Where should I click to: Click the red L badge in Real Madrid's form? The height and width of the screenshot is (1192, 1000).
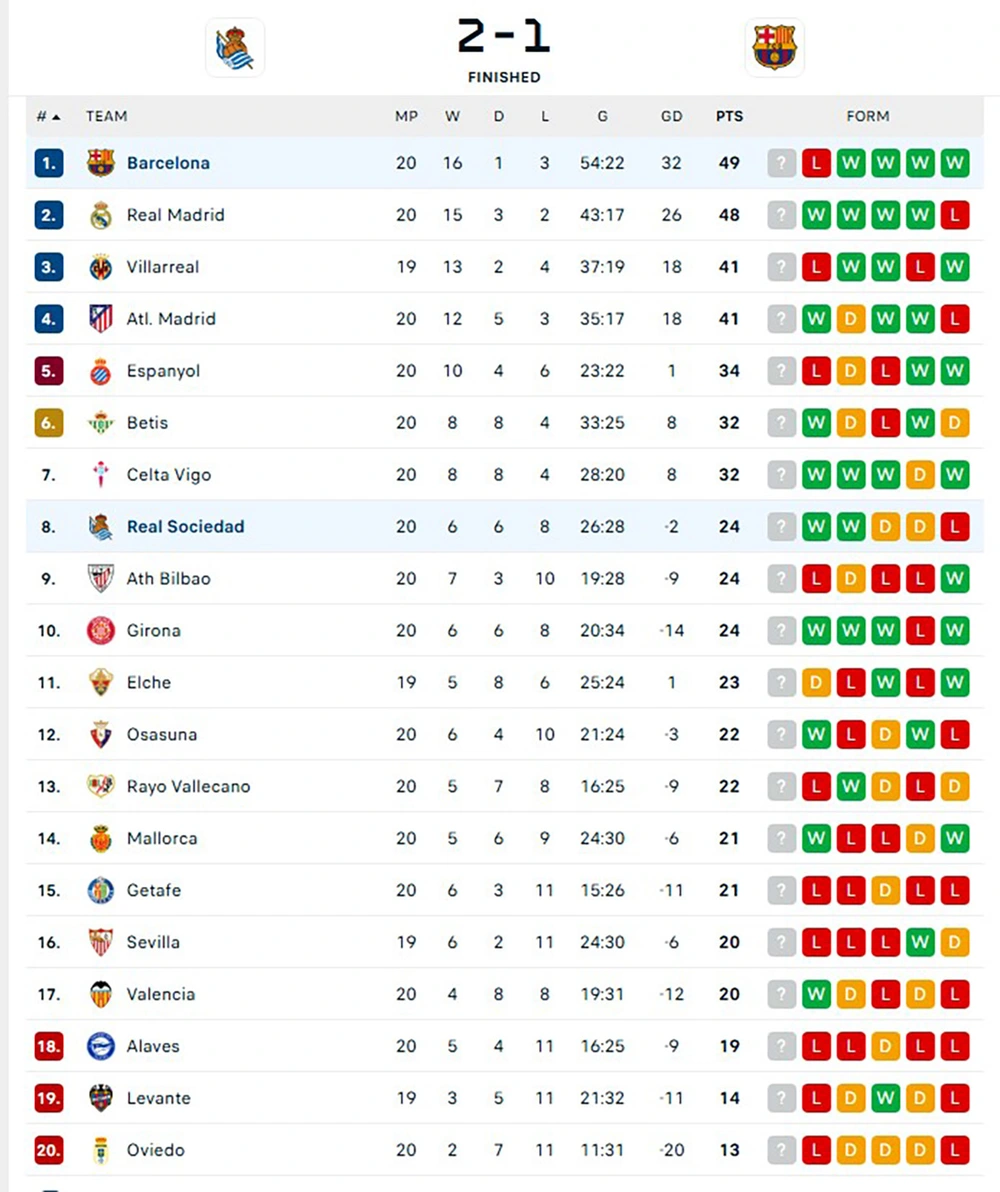click(954, 215)
